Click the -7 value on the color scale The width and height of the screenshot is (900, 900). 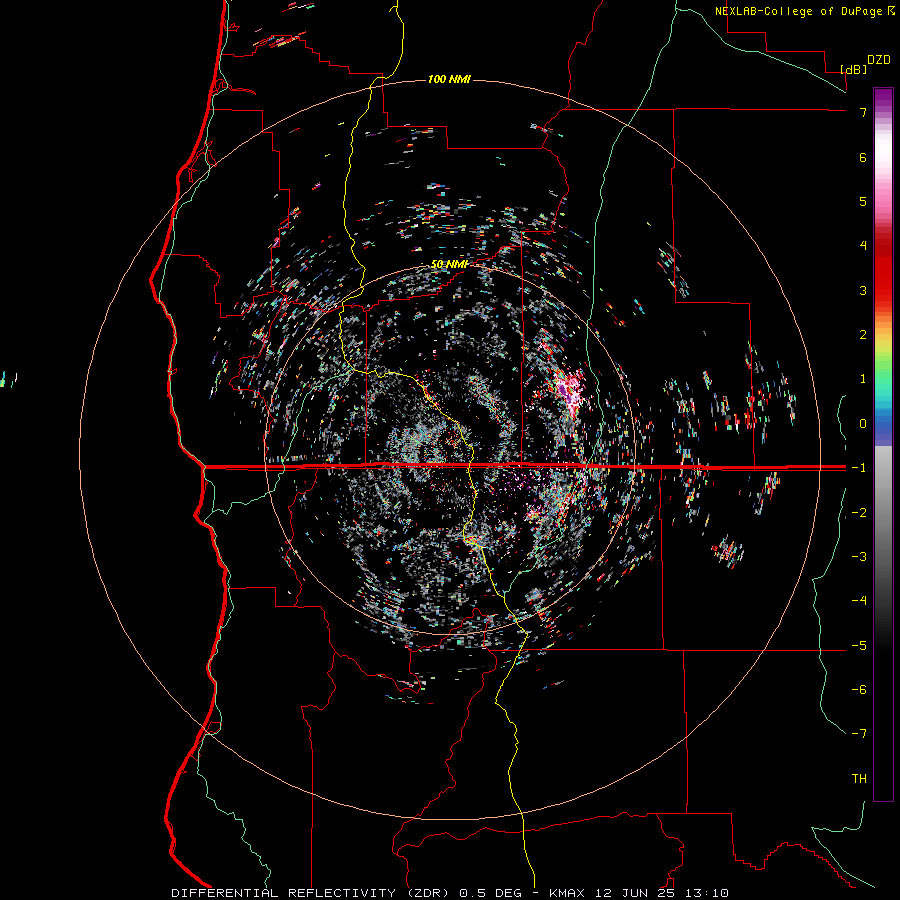pos(859,734)
